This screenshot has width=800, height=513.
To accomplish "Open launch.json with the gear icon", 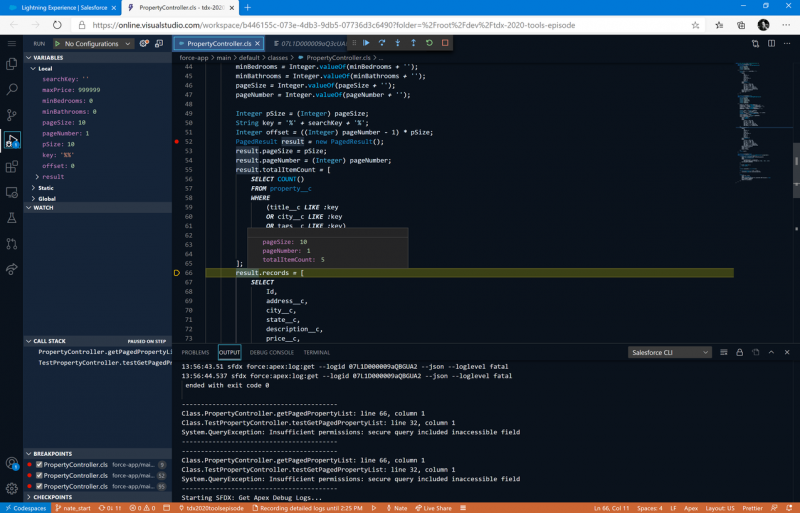I will click(x=144, y=44).
